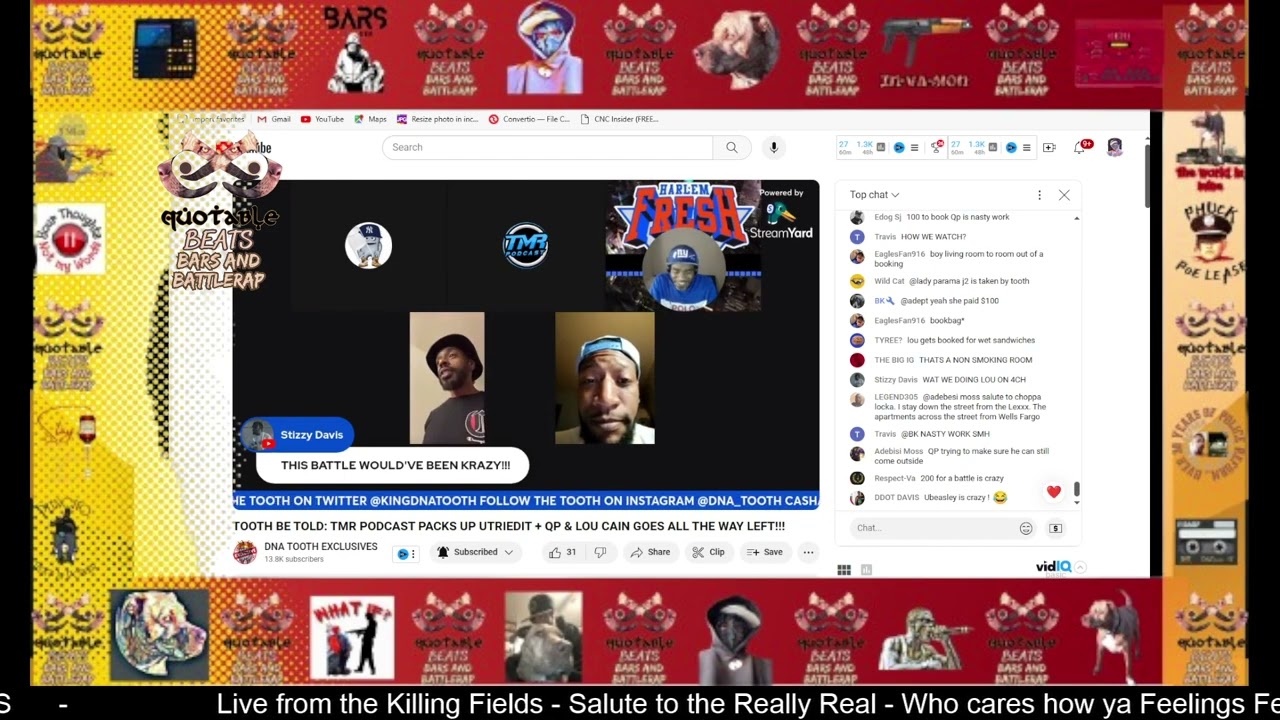This screenshot has width=1280, height=720.
Task: Focus the YouTube search field
Action: (x=547, y=147)
